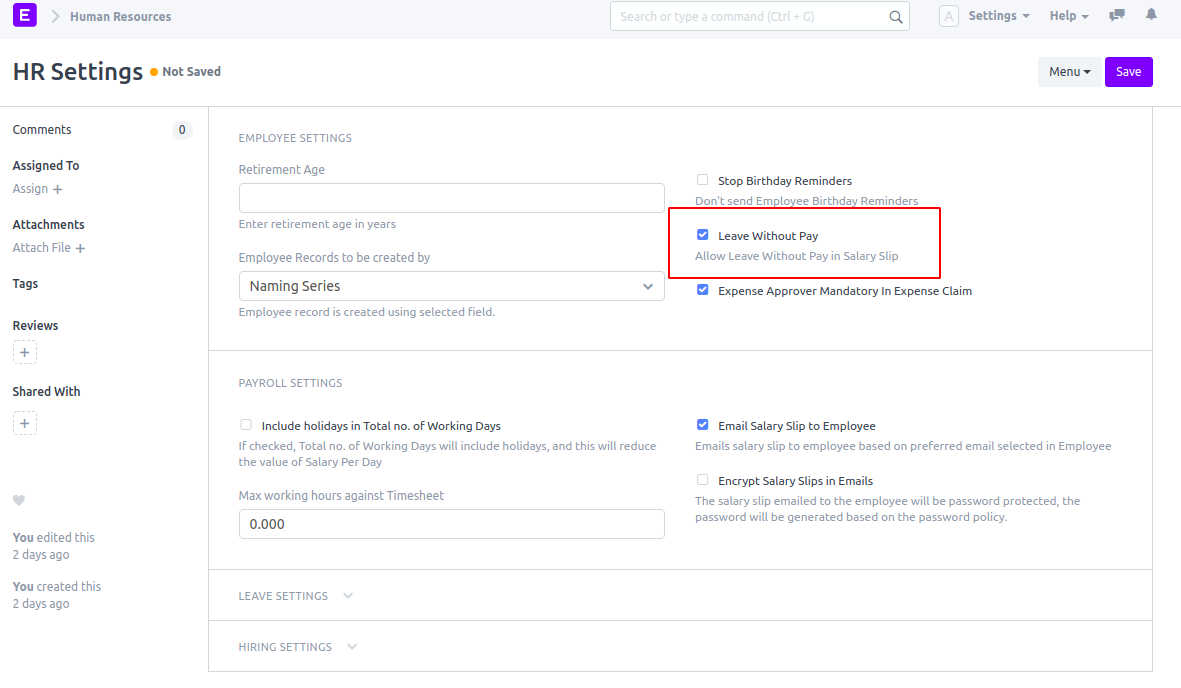Click the Retirement Age input field
Image resolution: width=1181 pixels, height=688 pixels.
point(451,197)
